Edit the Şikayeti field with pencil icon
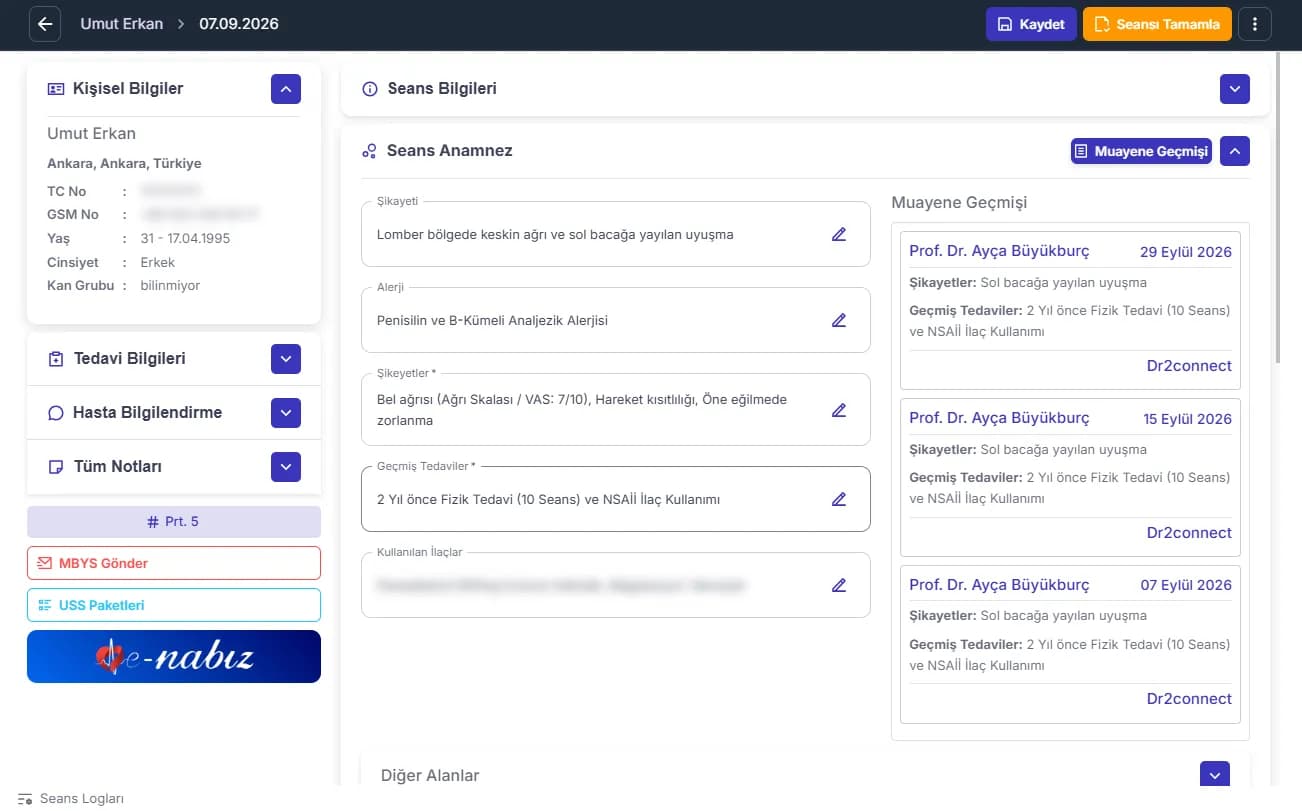This screenshot has height=811, width=1302. tap(839, 235)
